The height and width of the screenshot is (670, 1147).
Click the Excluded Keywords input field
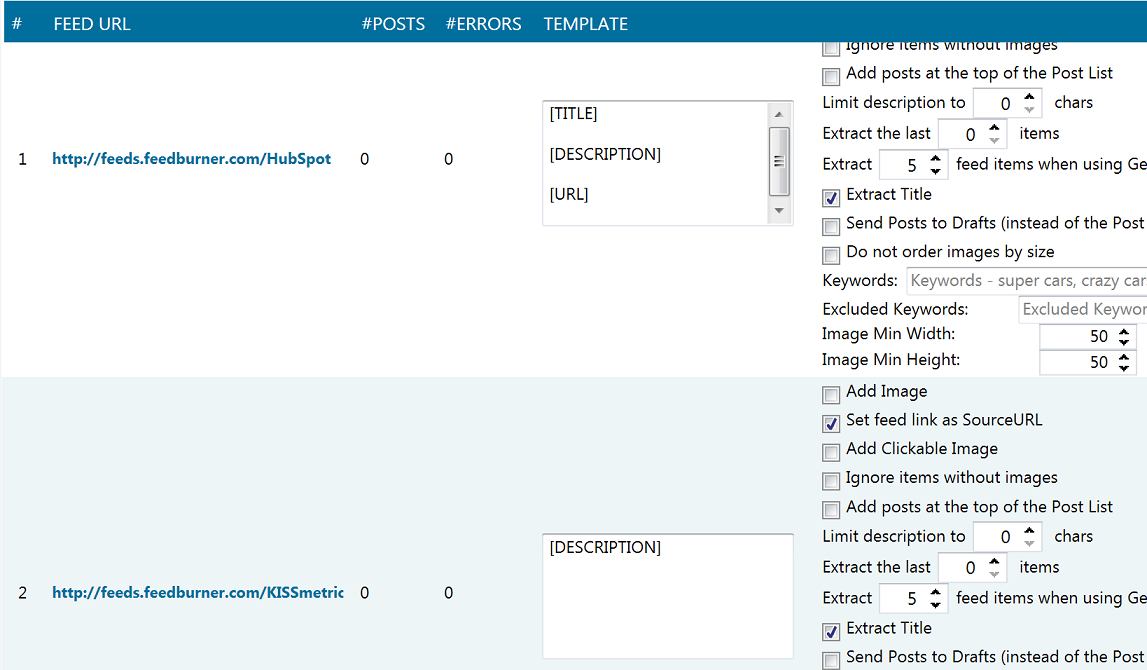click(1082, 310)
